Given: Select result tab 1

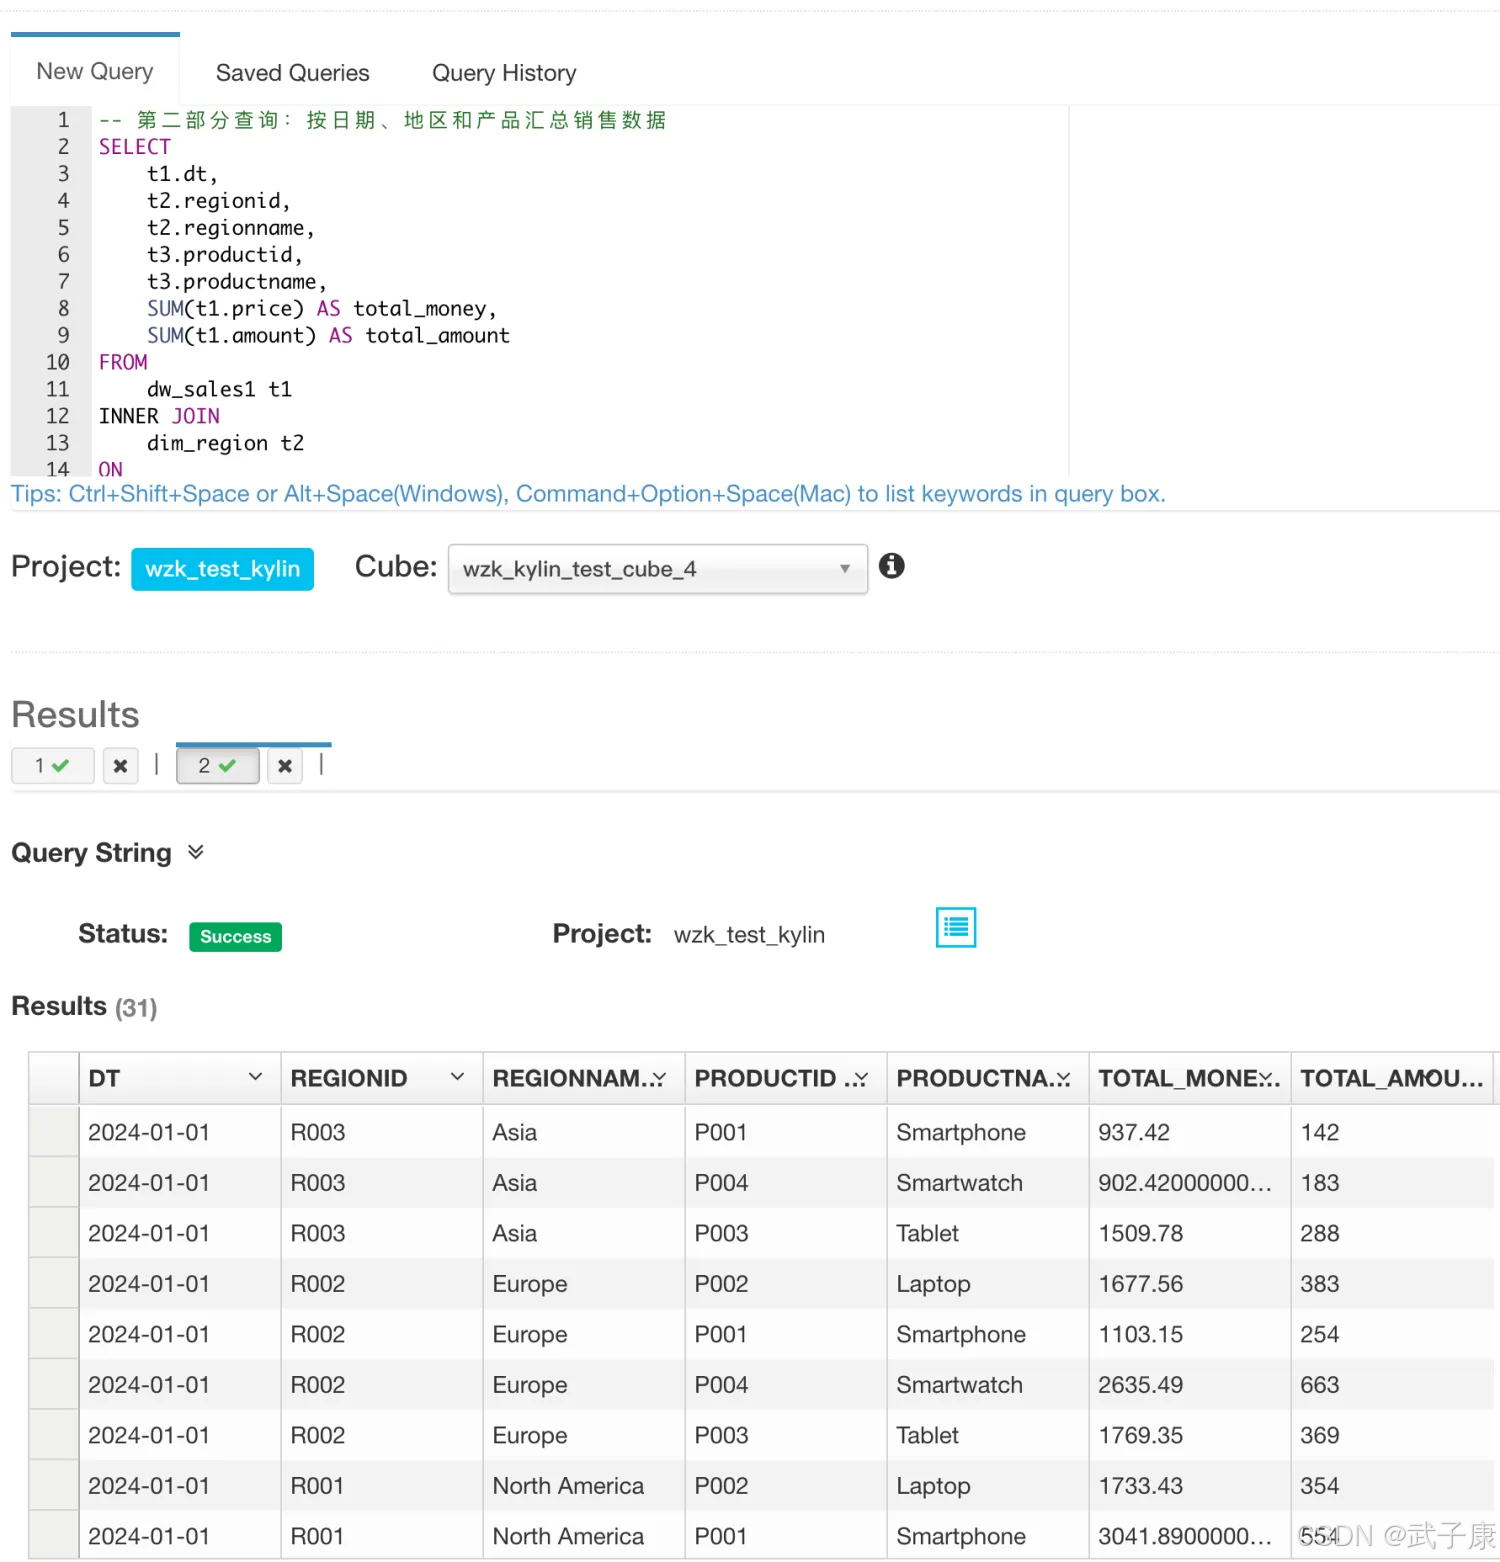Looking at the screenshot, I should [52, 766].
